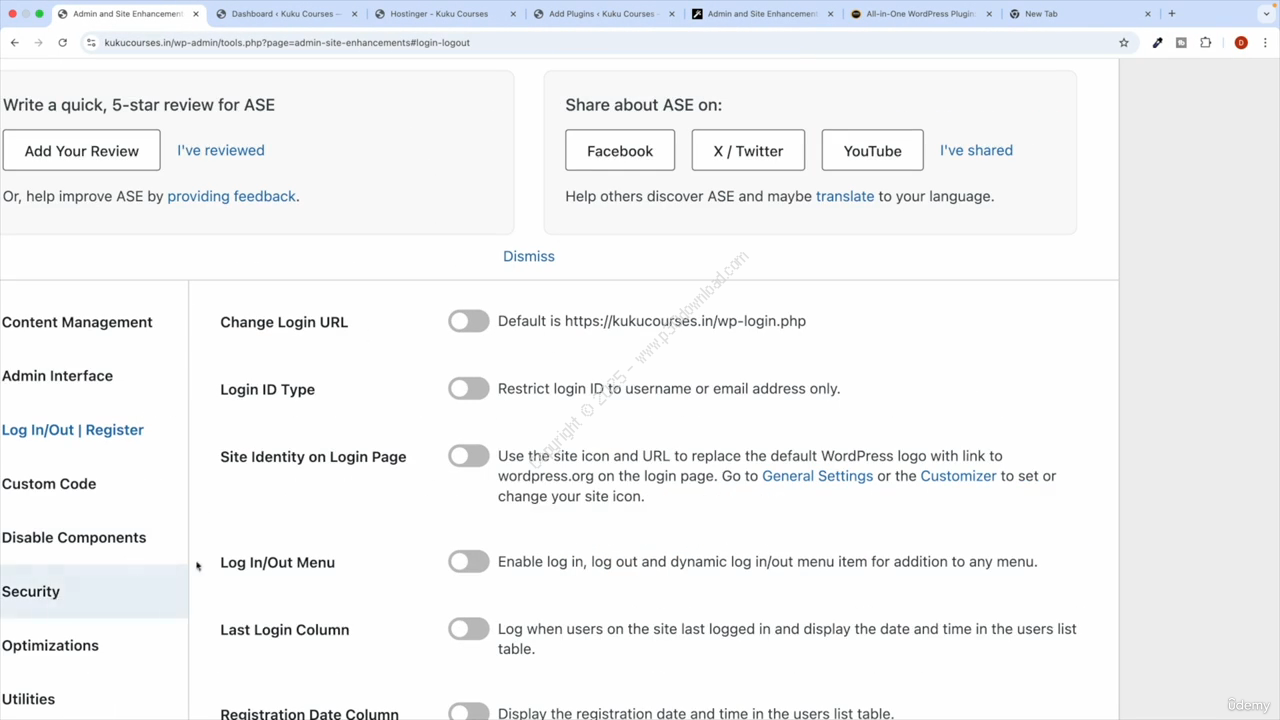Bookmark this page with the star icon
Image resolution: width=1280 pixels, height=720 pixels.
tap(1124, 43)
